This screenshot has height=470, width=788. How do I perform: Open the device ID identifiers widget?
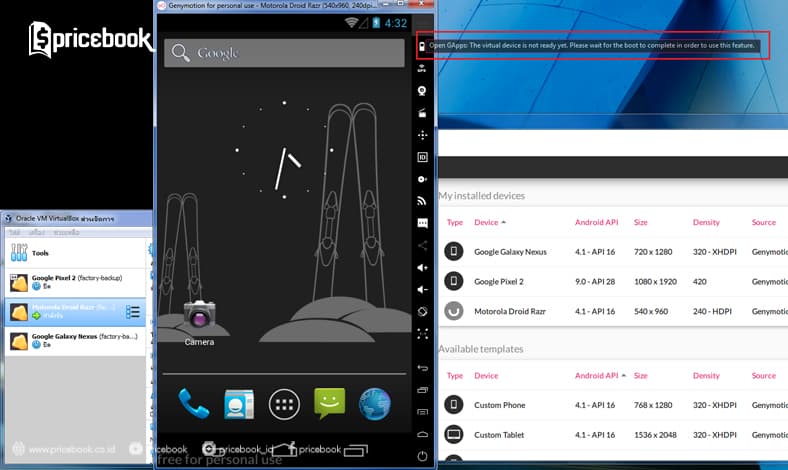422,157
